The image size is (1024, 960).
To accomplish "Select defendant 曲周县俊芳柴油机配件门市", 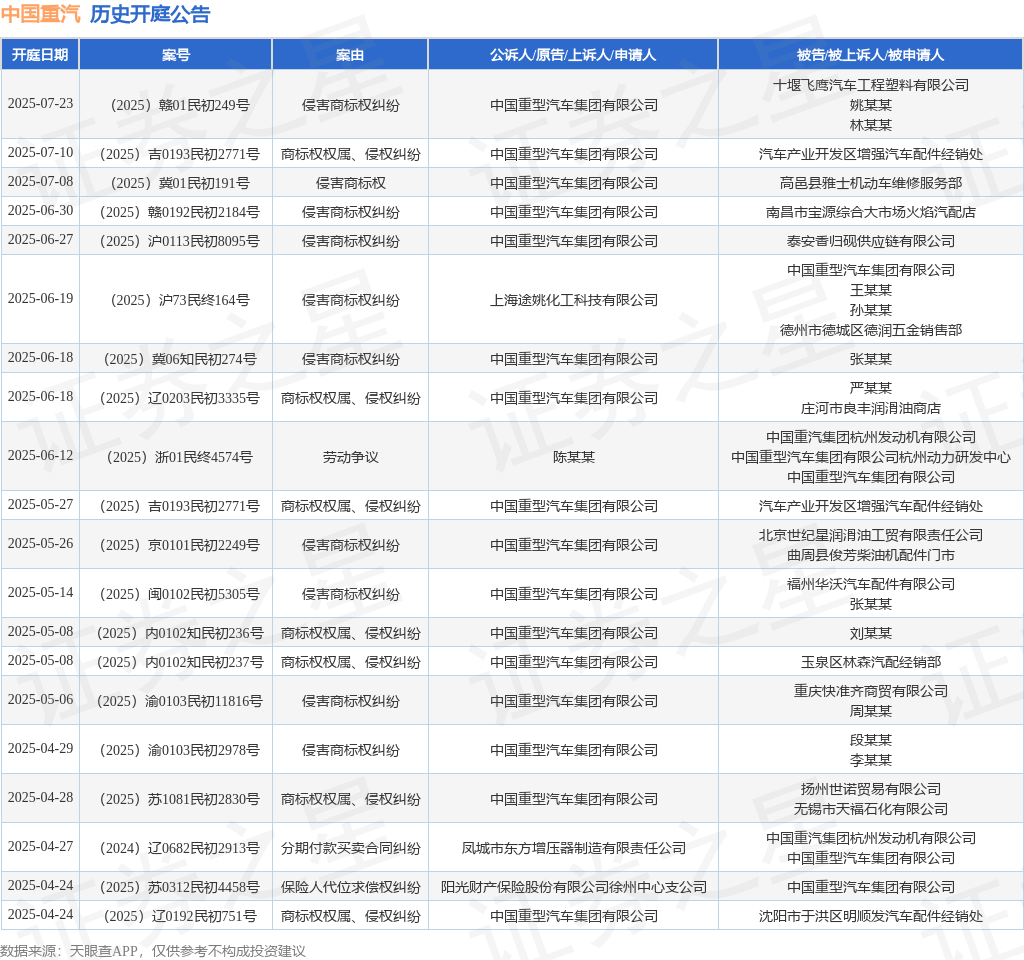I will click(871, 555).
